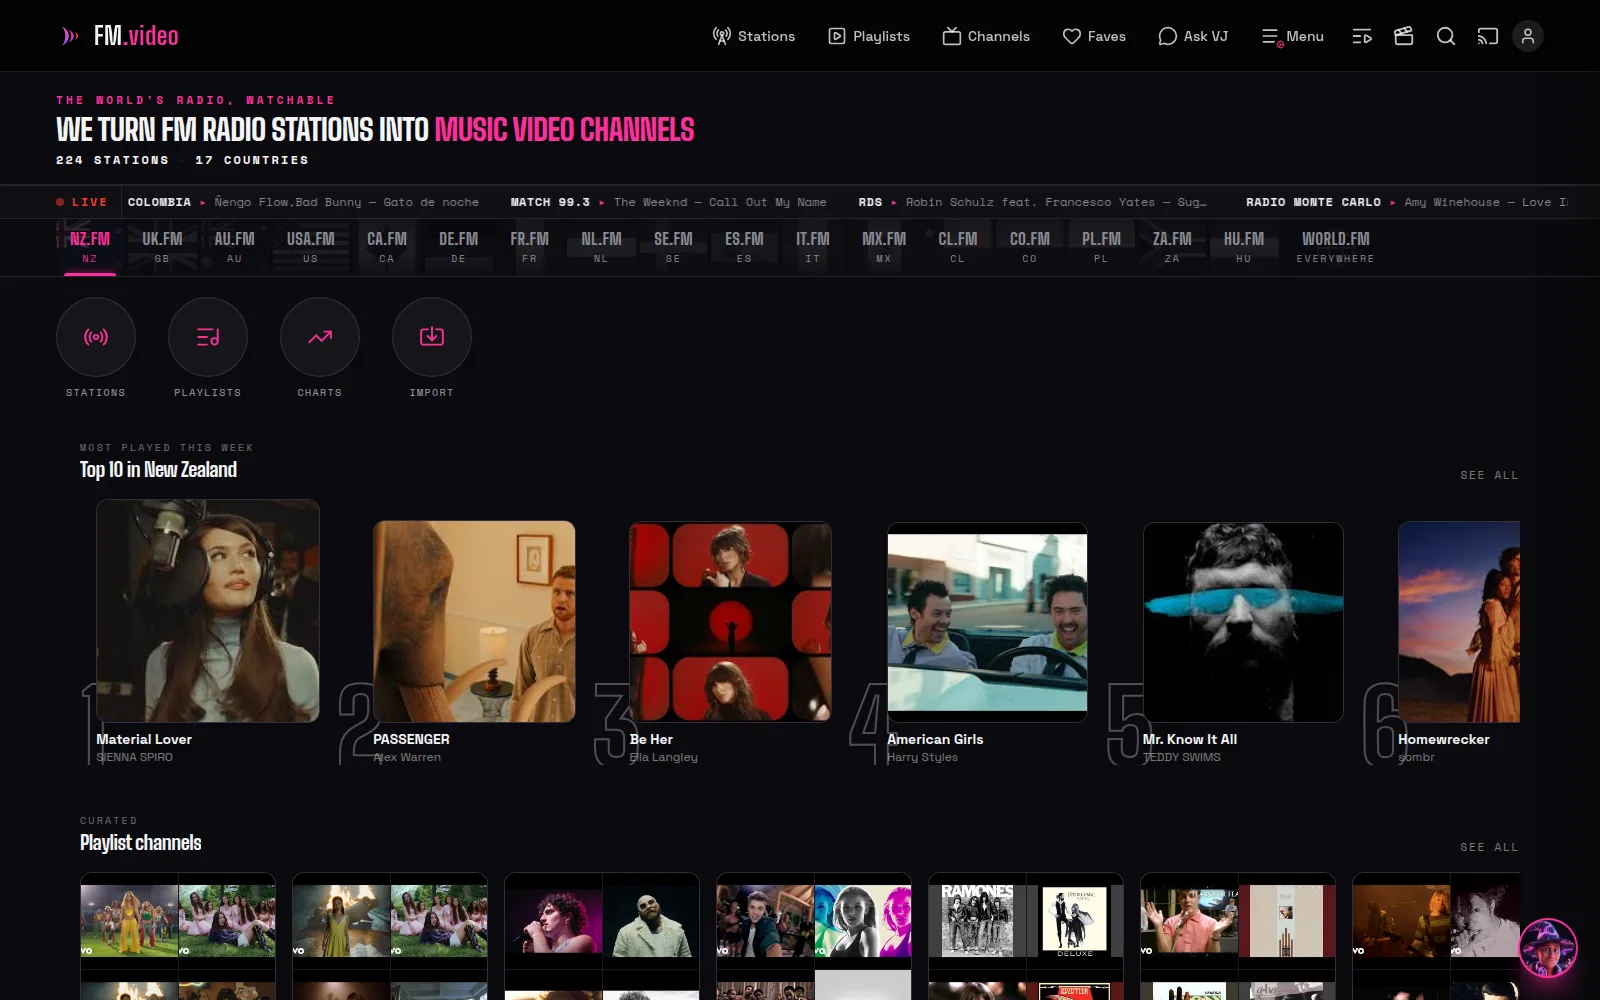Click the cast to screen icon
The width and height of the screenshot is (1600, 1000).
1488,36
